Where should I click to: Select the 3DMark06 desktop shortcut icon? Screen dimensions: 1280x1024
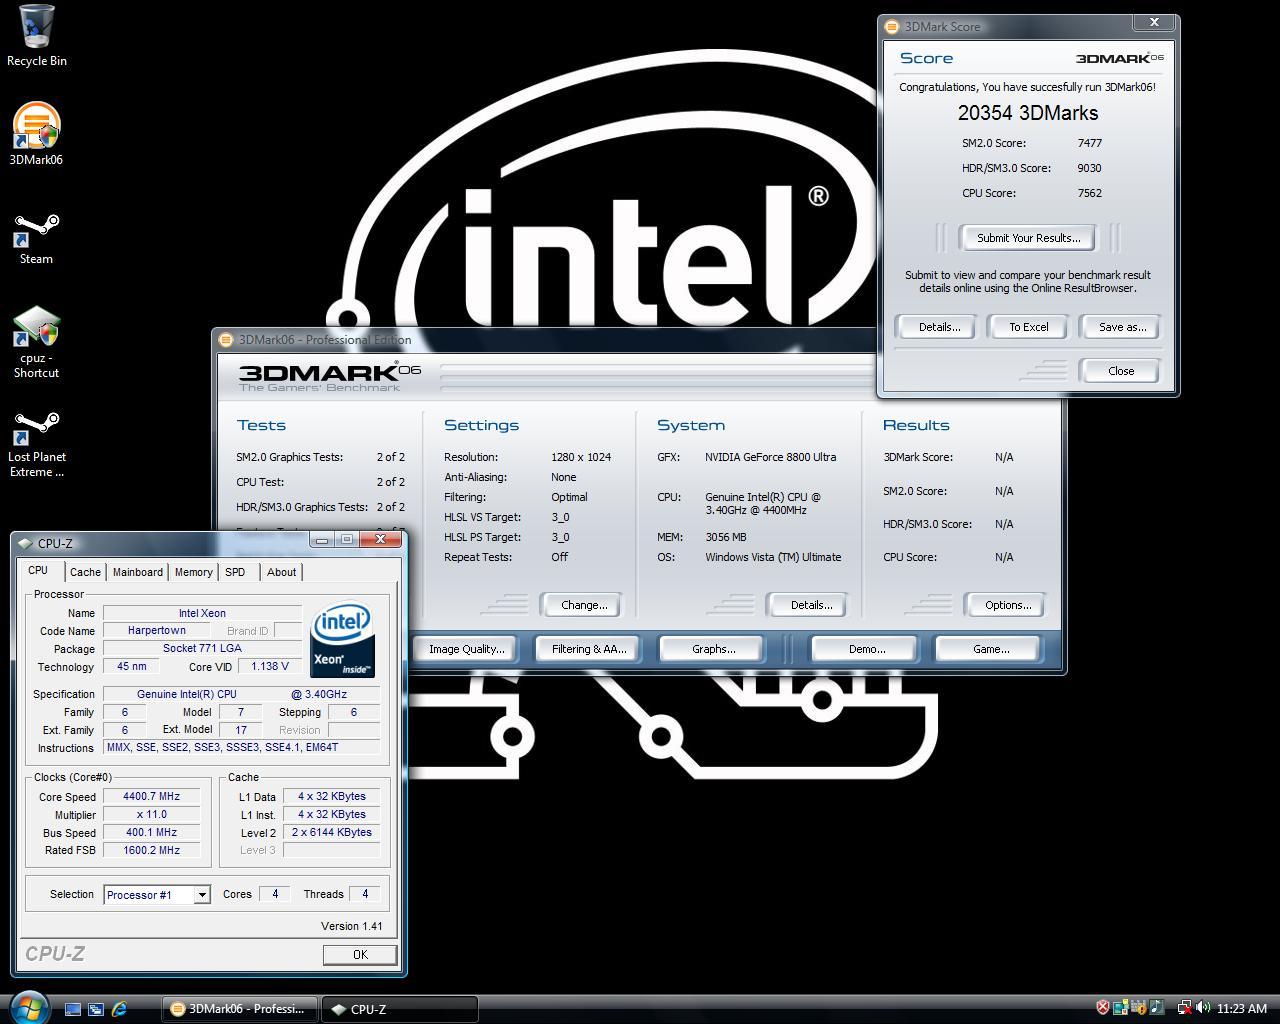tap(36, 134)
